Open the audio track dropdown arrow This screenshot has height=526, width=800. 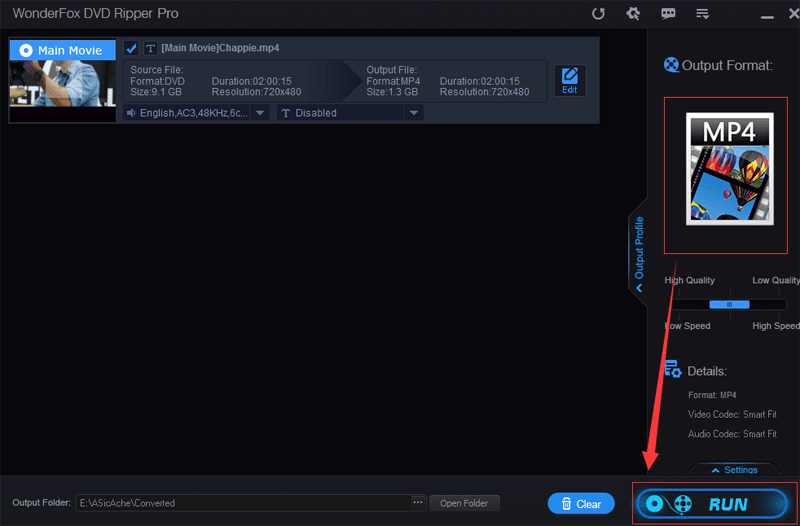coord(260,113)
